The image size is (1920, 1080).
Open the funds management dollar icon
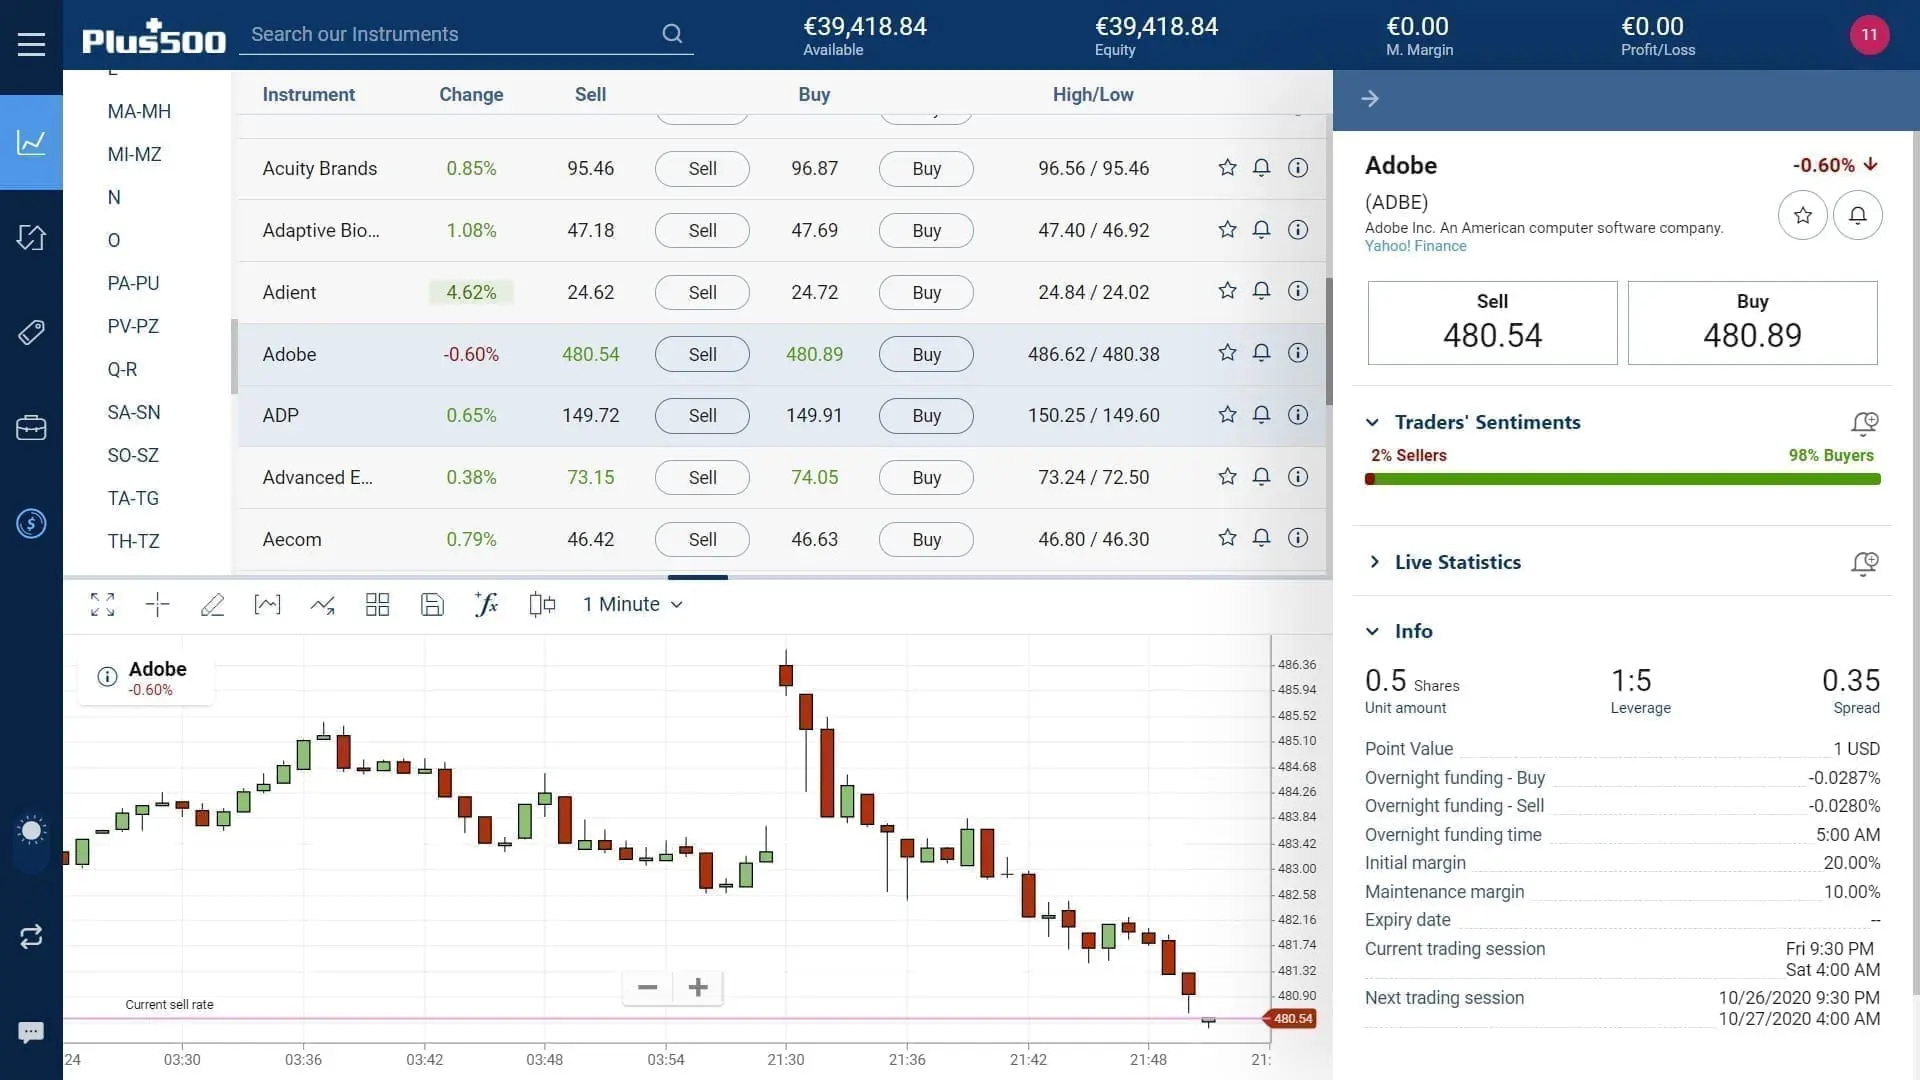coord(31,523)
